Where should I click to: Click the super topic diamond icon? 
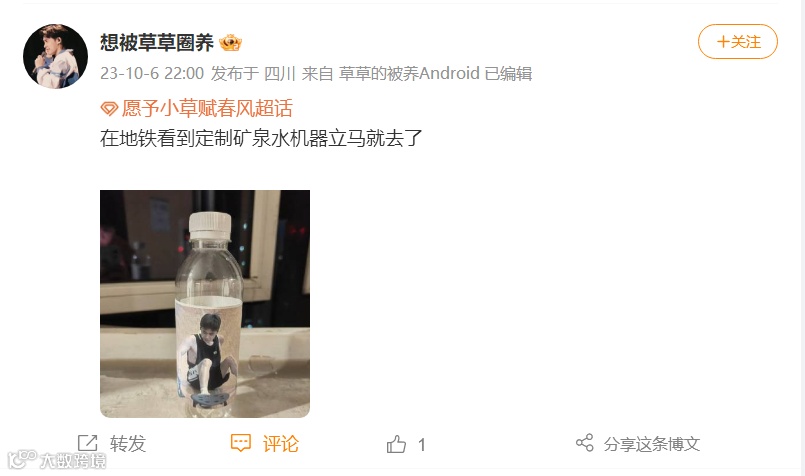tap(109, 108)
